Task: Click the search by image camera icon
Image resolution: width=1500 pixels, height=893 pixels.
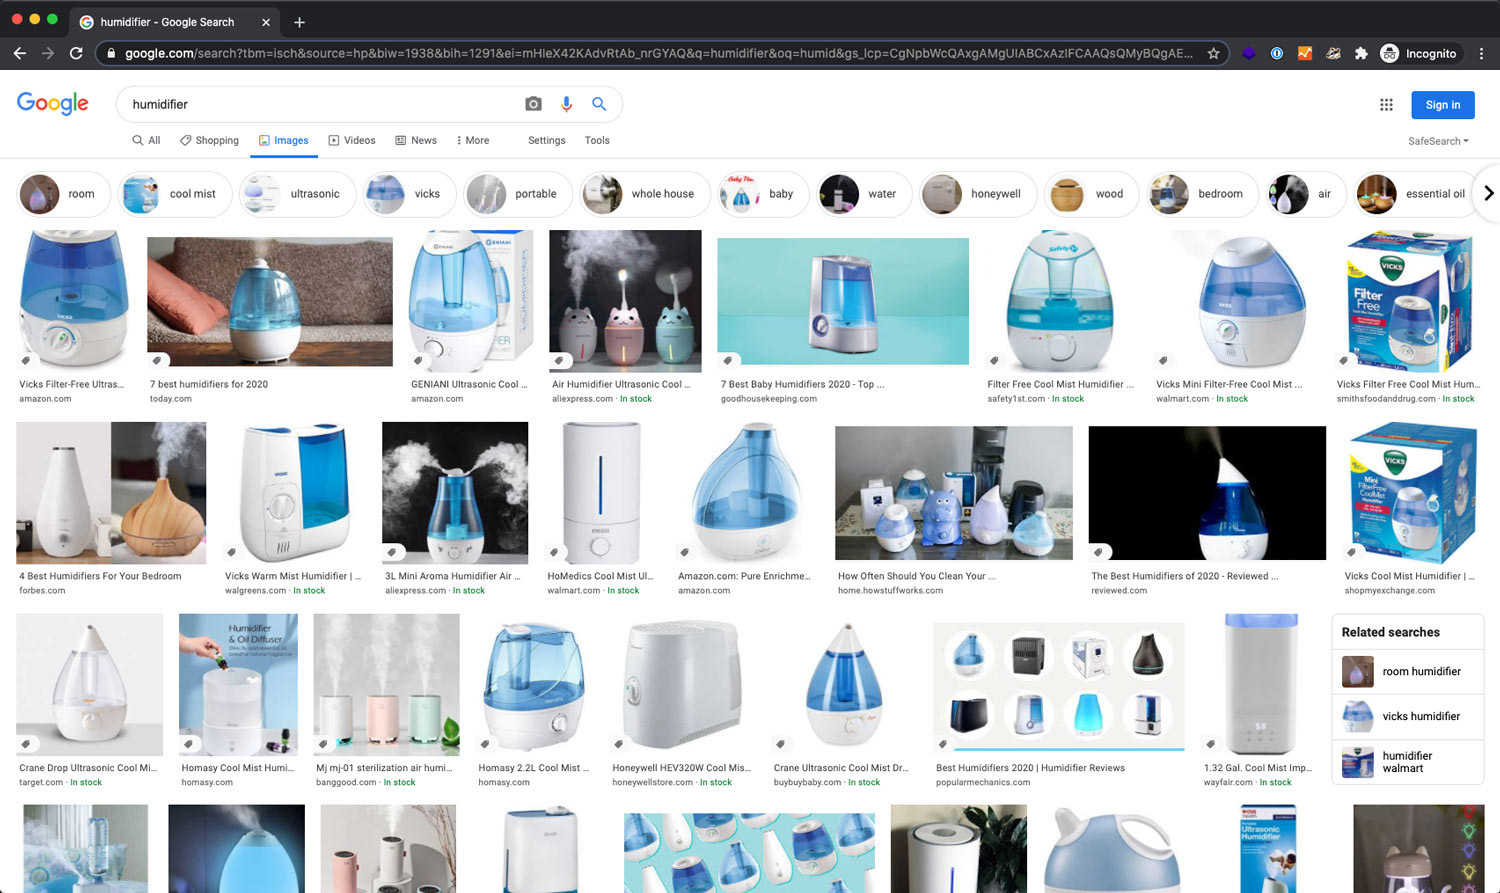Action: (533, 104)
